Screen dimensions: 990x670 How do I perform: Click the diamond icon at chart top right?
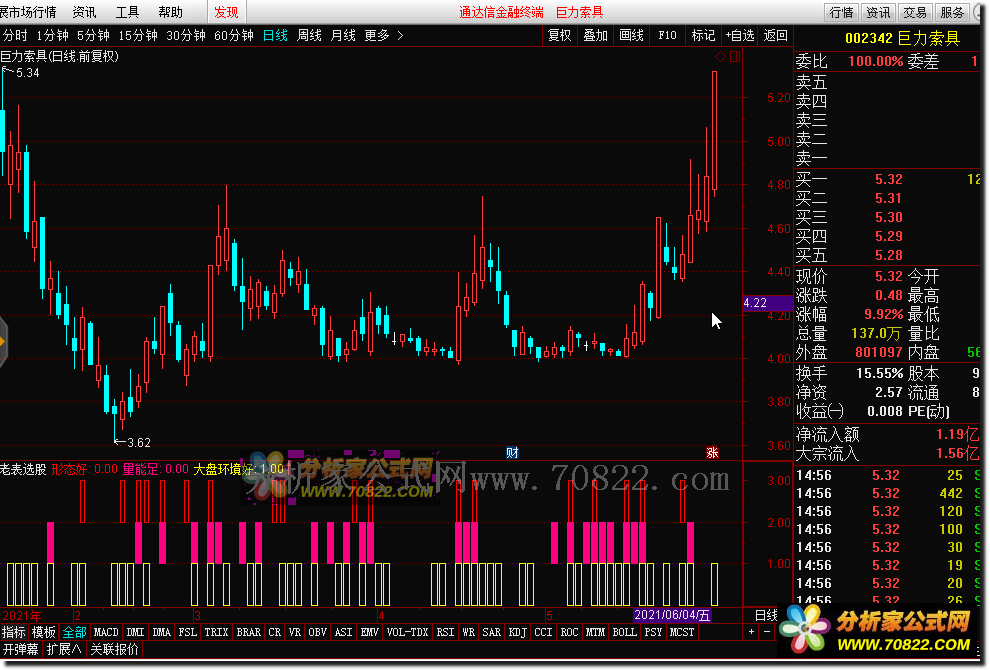point(720,56)
